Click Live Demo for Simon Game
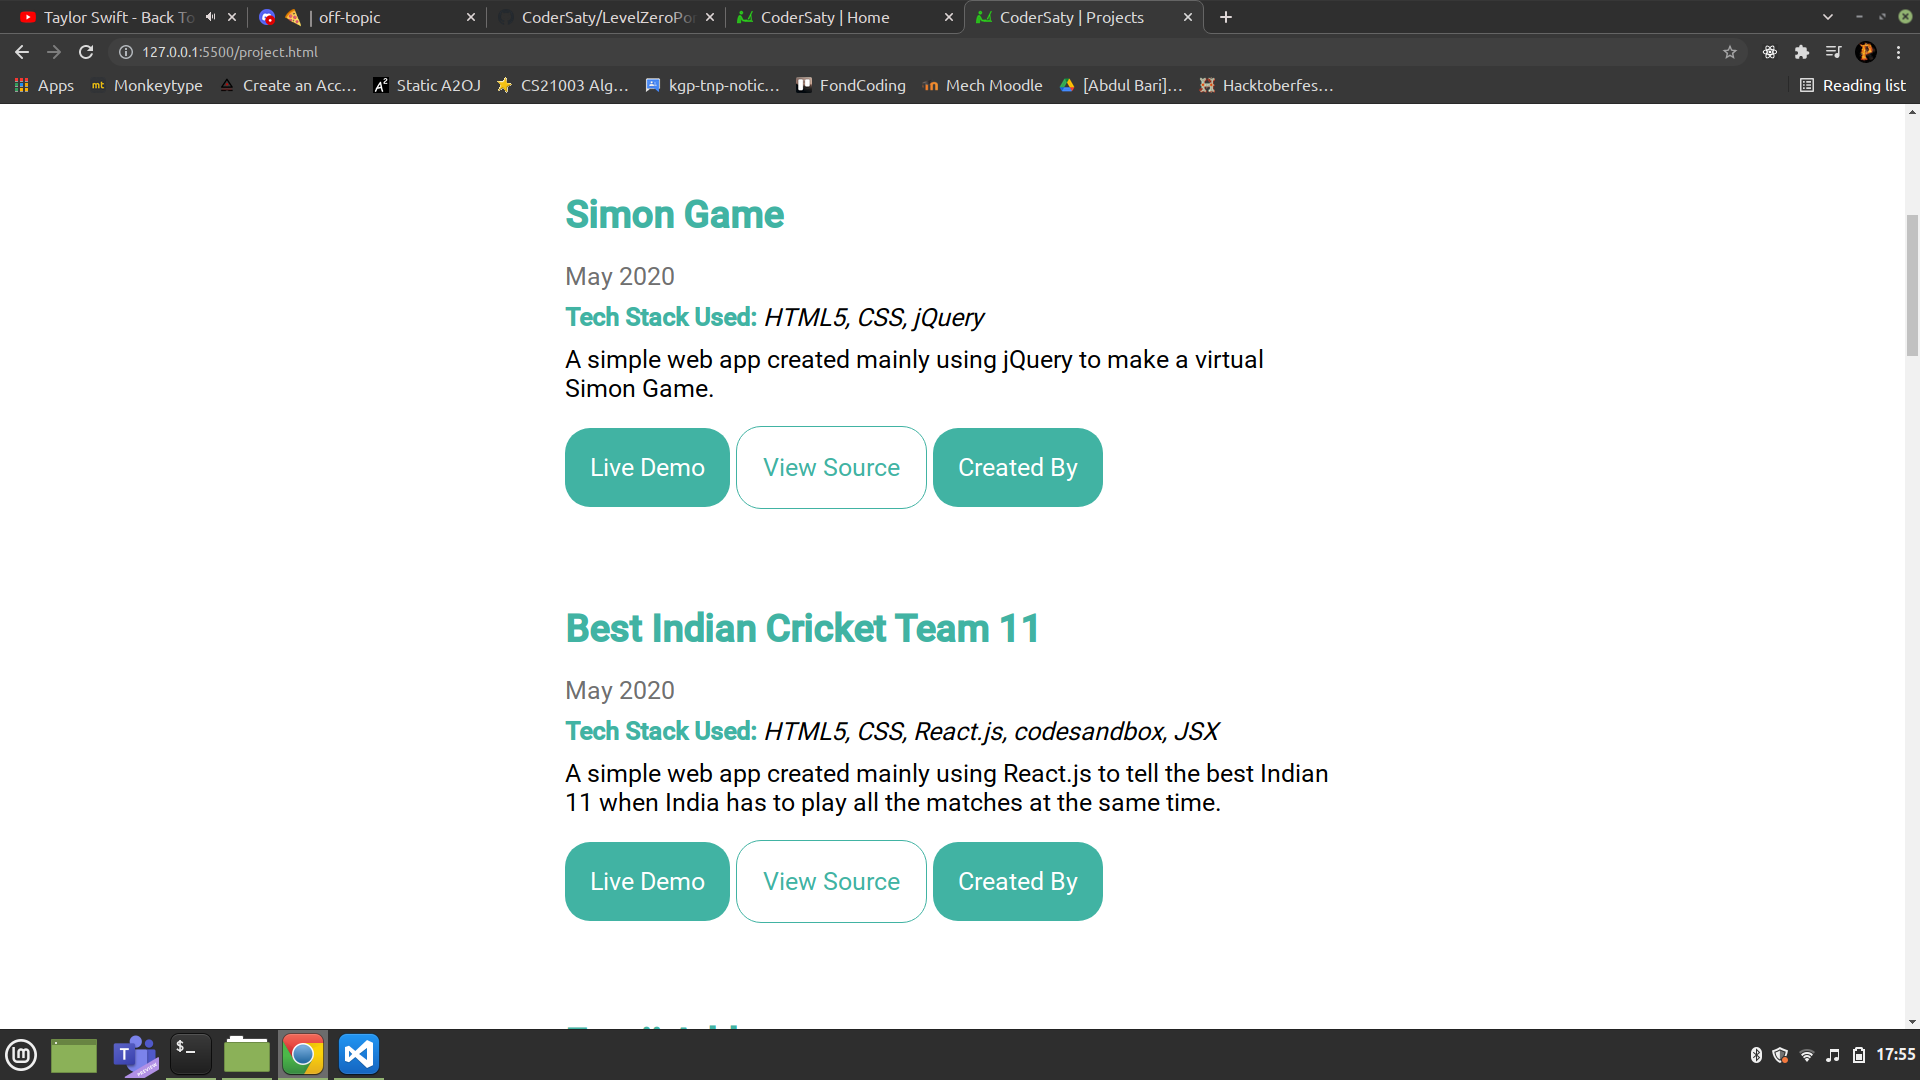The image size is (1920, 1080). pos(647,468)
